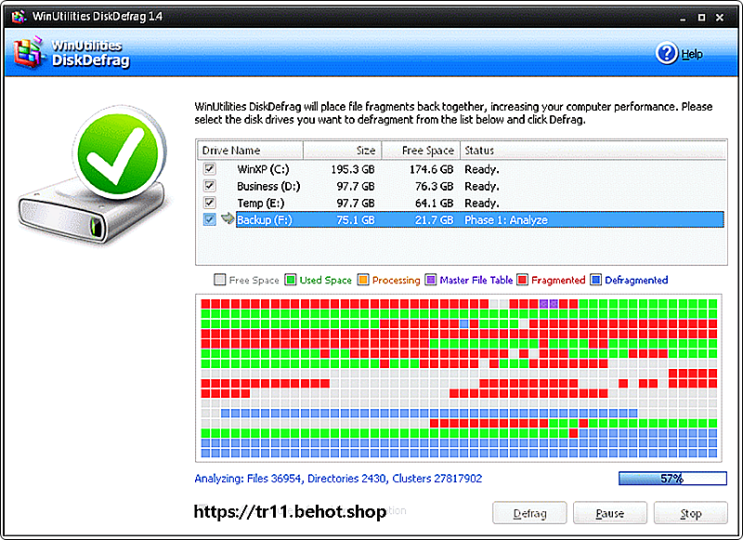743x540 pixels.
Task: Start defragmentation with the Defrag button
Action: pyautogui.click(x=529, y=513)
